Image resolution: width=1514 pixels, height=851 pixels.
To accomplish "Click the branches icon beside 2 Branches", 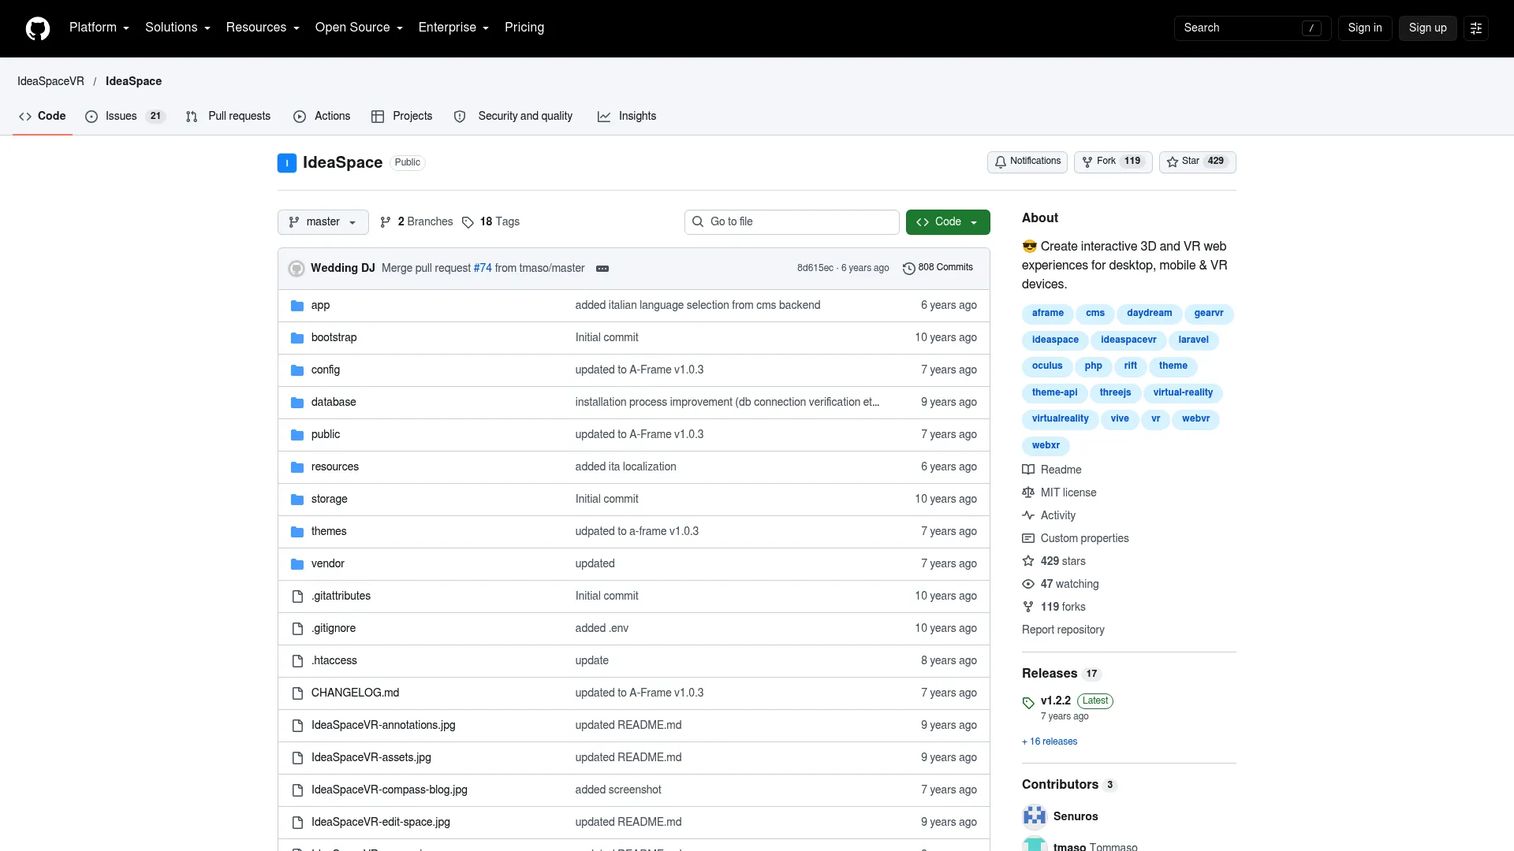I will click(x=386, y=222).
